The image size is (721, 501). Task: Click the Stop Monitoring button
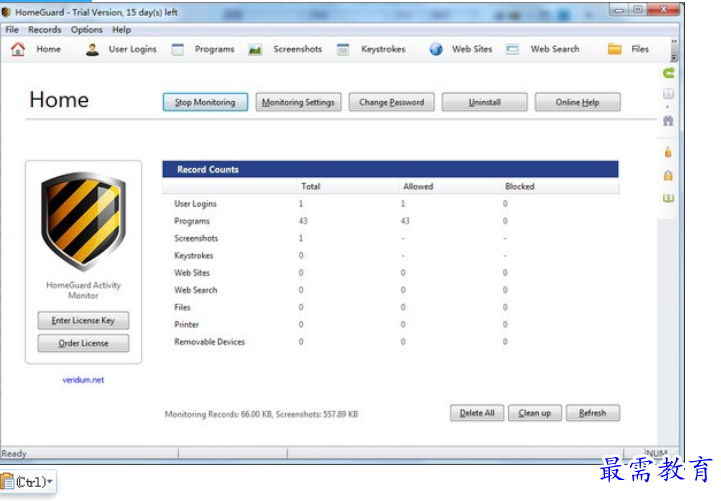(205, 102)
